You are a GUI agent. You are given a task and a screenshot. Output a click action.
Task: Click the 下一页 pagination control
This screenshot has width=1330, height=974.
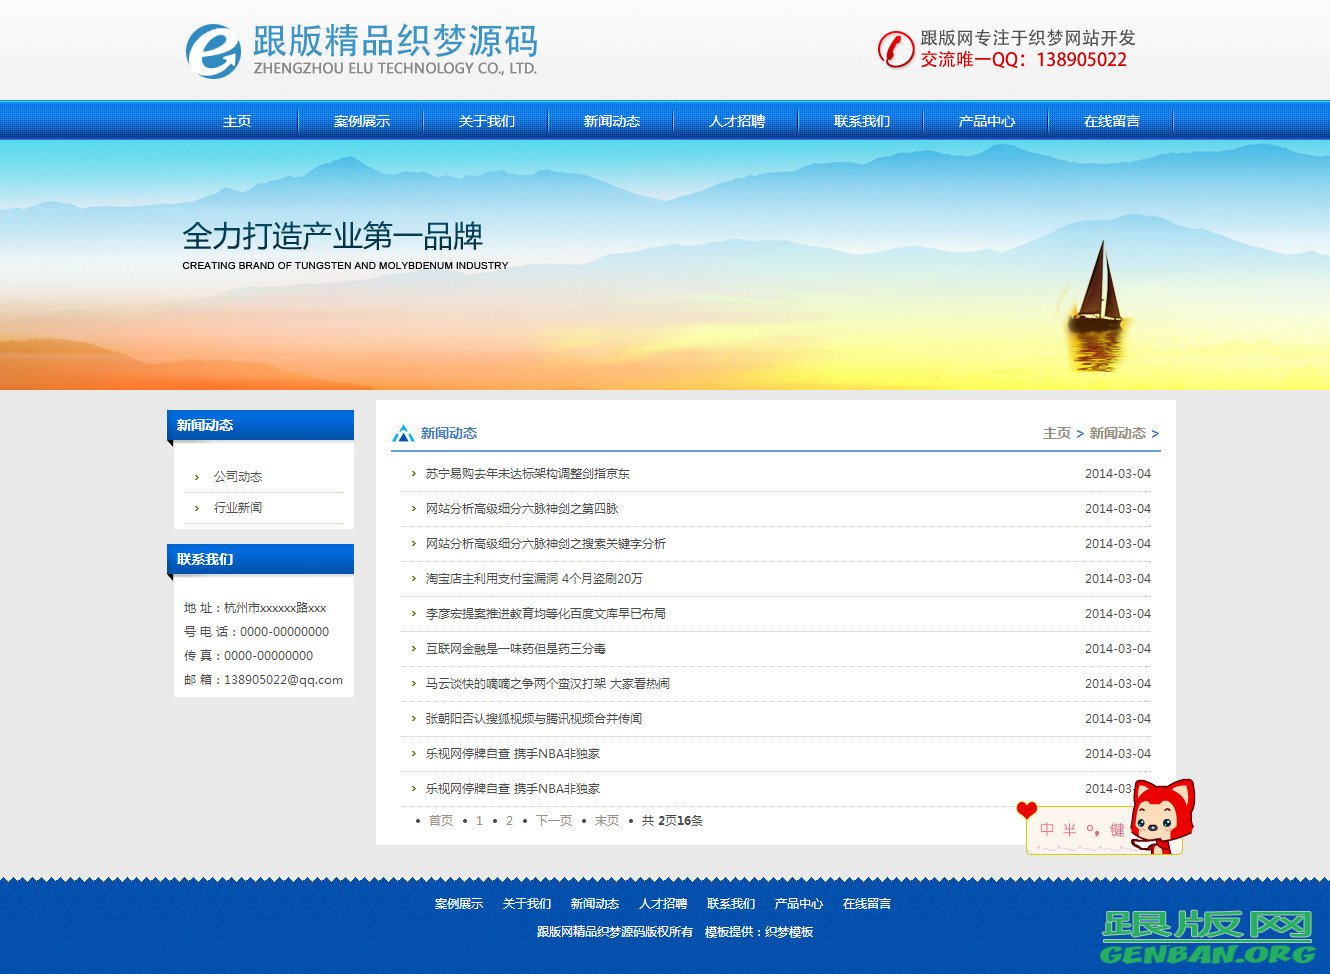tap(553, 820)
